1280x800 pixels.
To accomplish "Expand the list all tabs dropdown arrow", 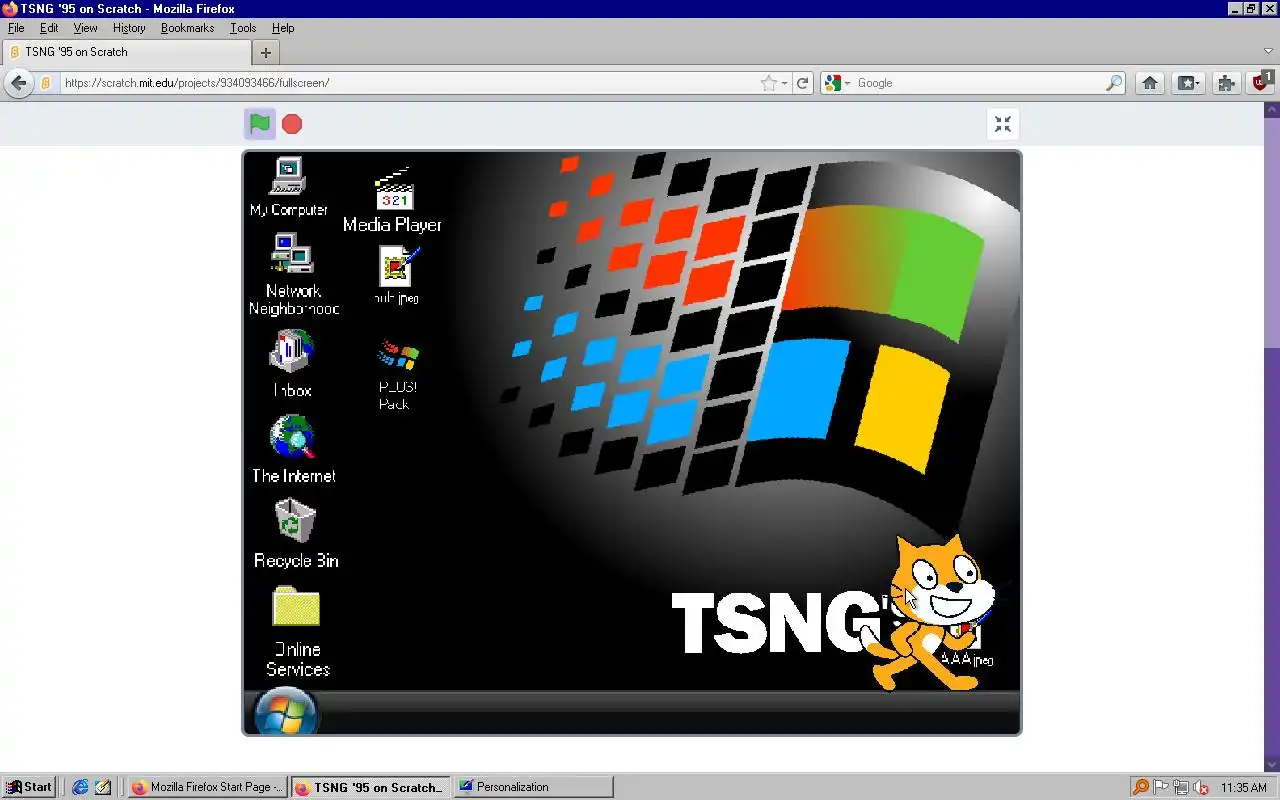I will pyautogui.click(x=1269, y=52).
